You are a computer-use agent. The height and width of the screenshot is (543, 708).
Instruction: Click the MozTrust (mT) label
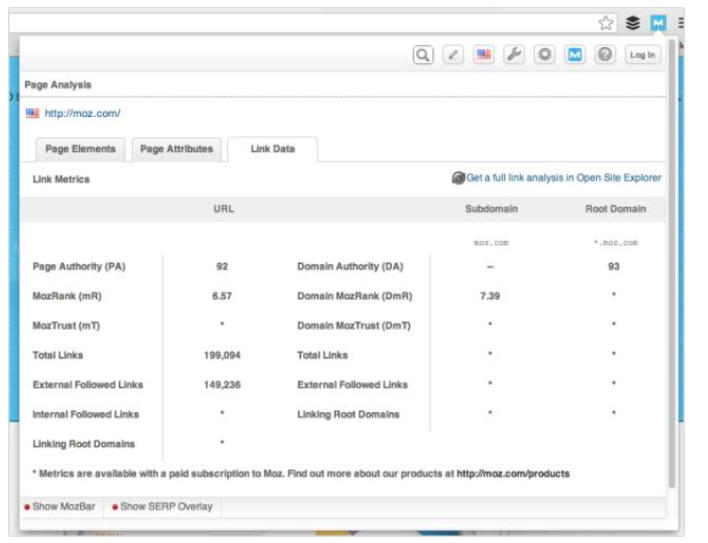click(66, 325)
